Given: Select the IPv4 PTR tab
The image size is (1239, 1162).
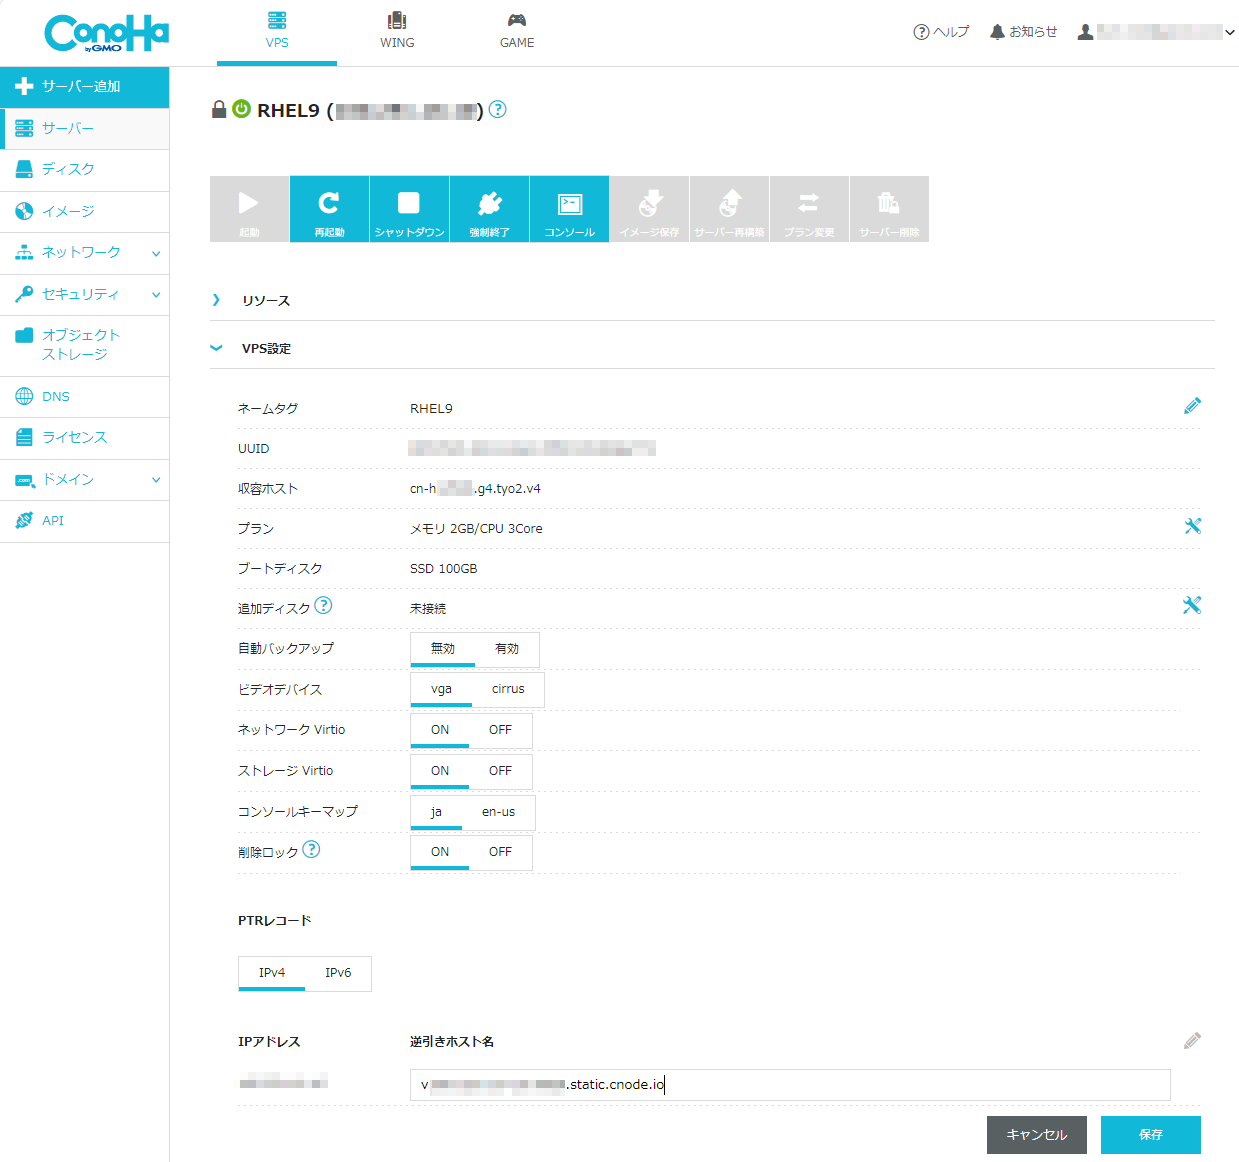Looking at the screenshot, I should coord(272,973).
